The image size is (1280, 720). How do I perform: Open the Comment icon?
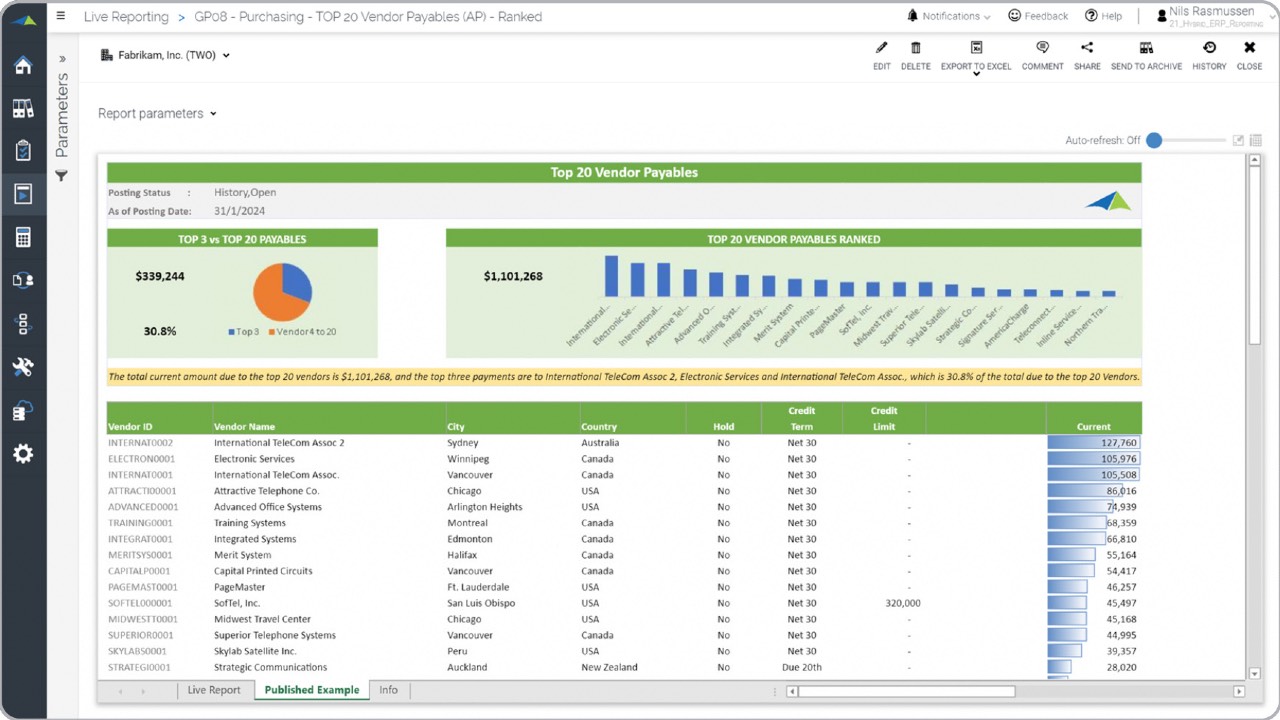pos(1042,47)
